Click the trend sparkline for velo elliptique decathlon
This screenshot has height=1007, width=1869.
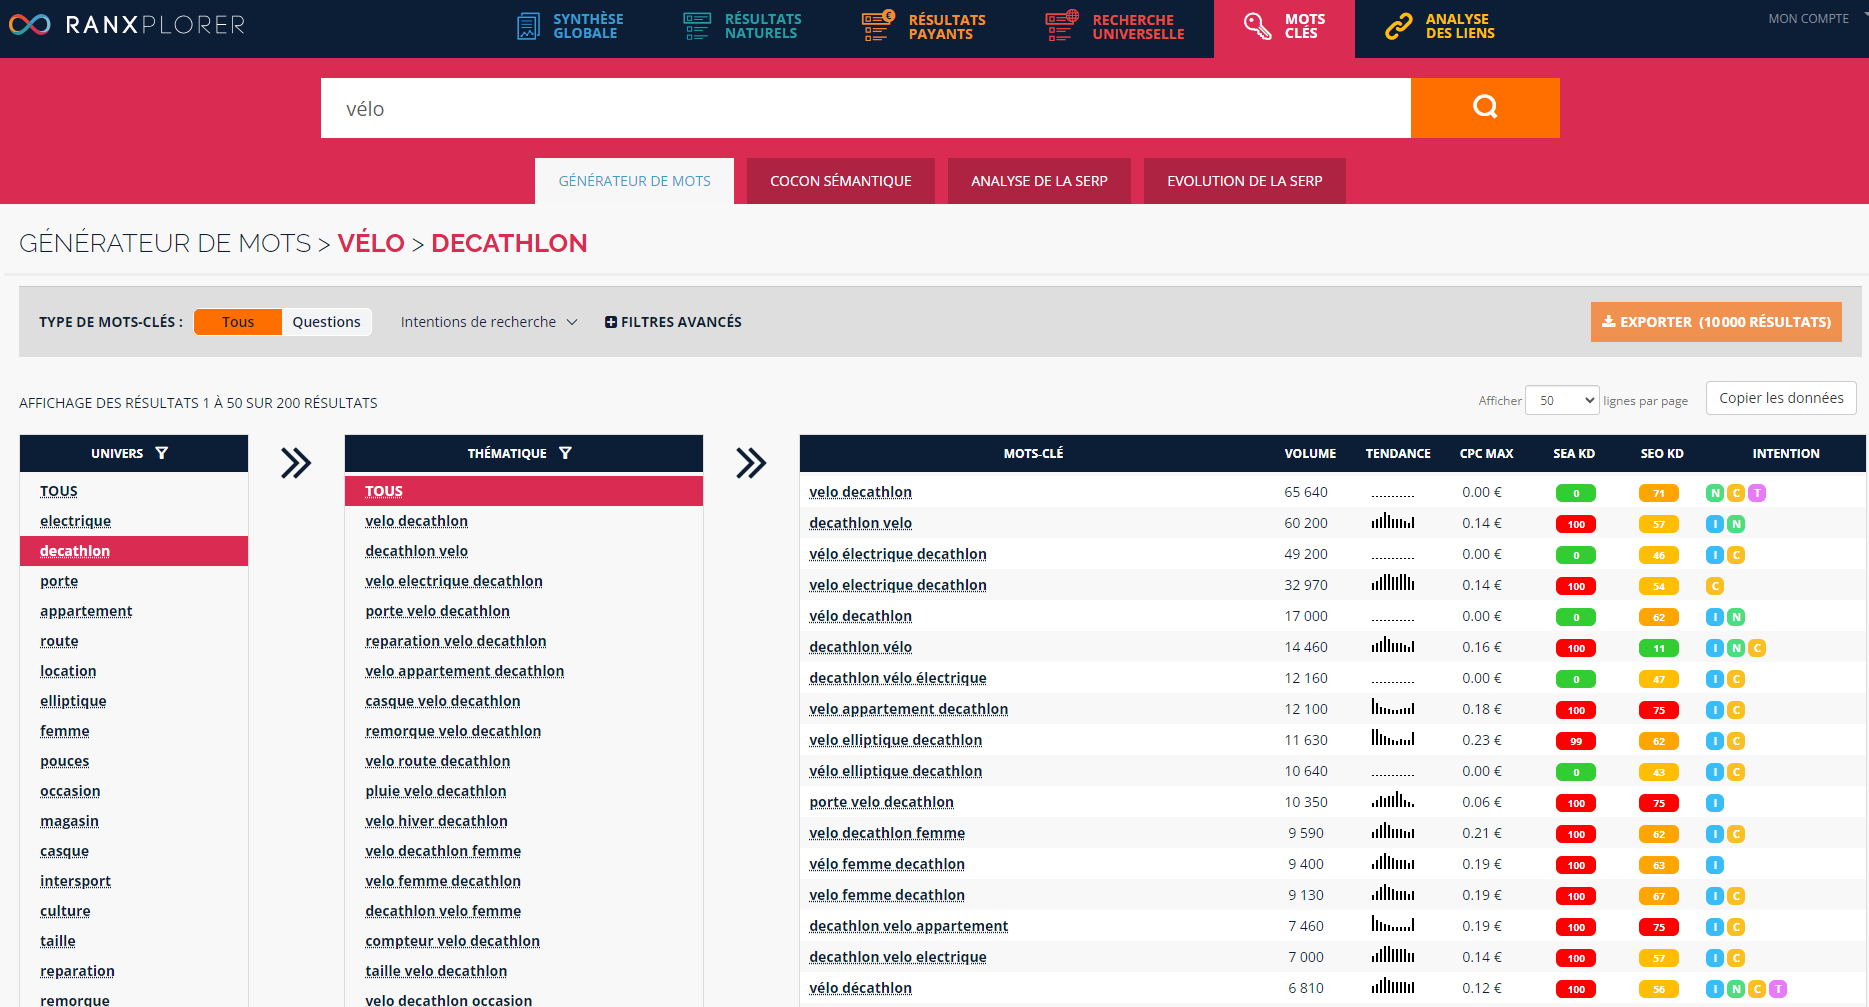pos(1393,738)
